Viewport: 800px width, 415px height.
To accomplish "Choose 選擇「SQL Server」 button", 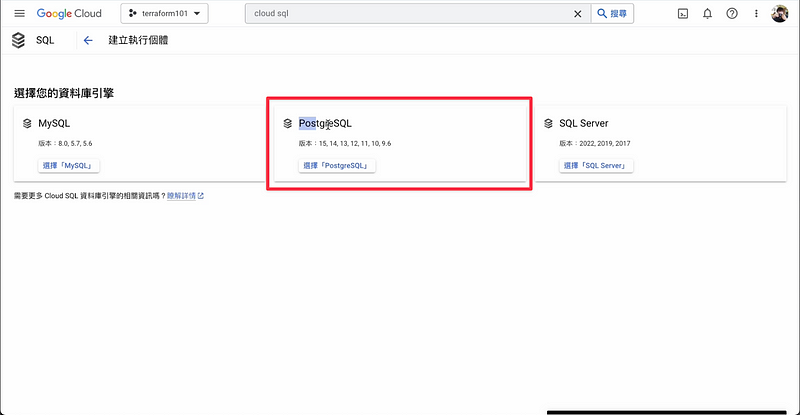I will [596, 166].
